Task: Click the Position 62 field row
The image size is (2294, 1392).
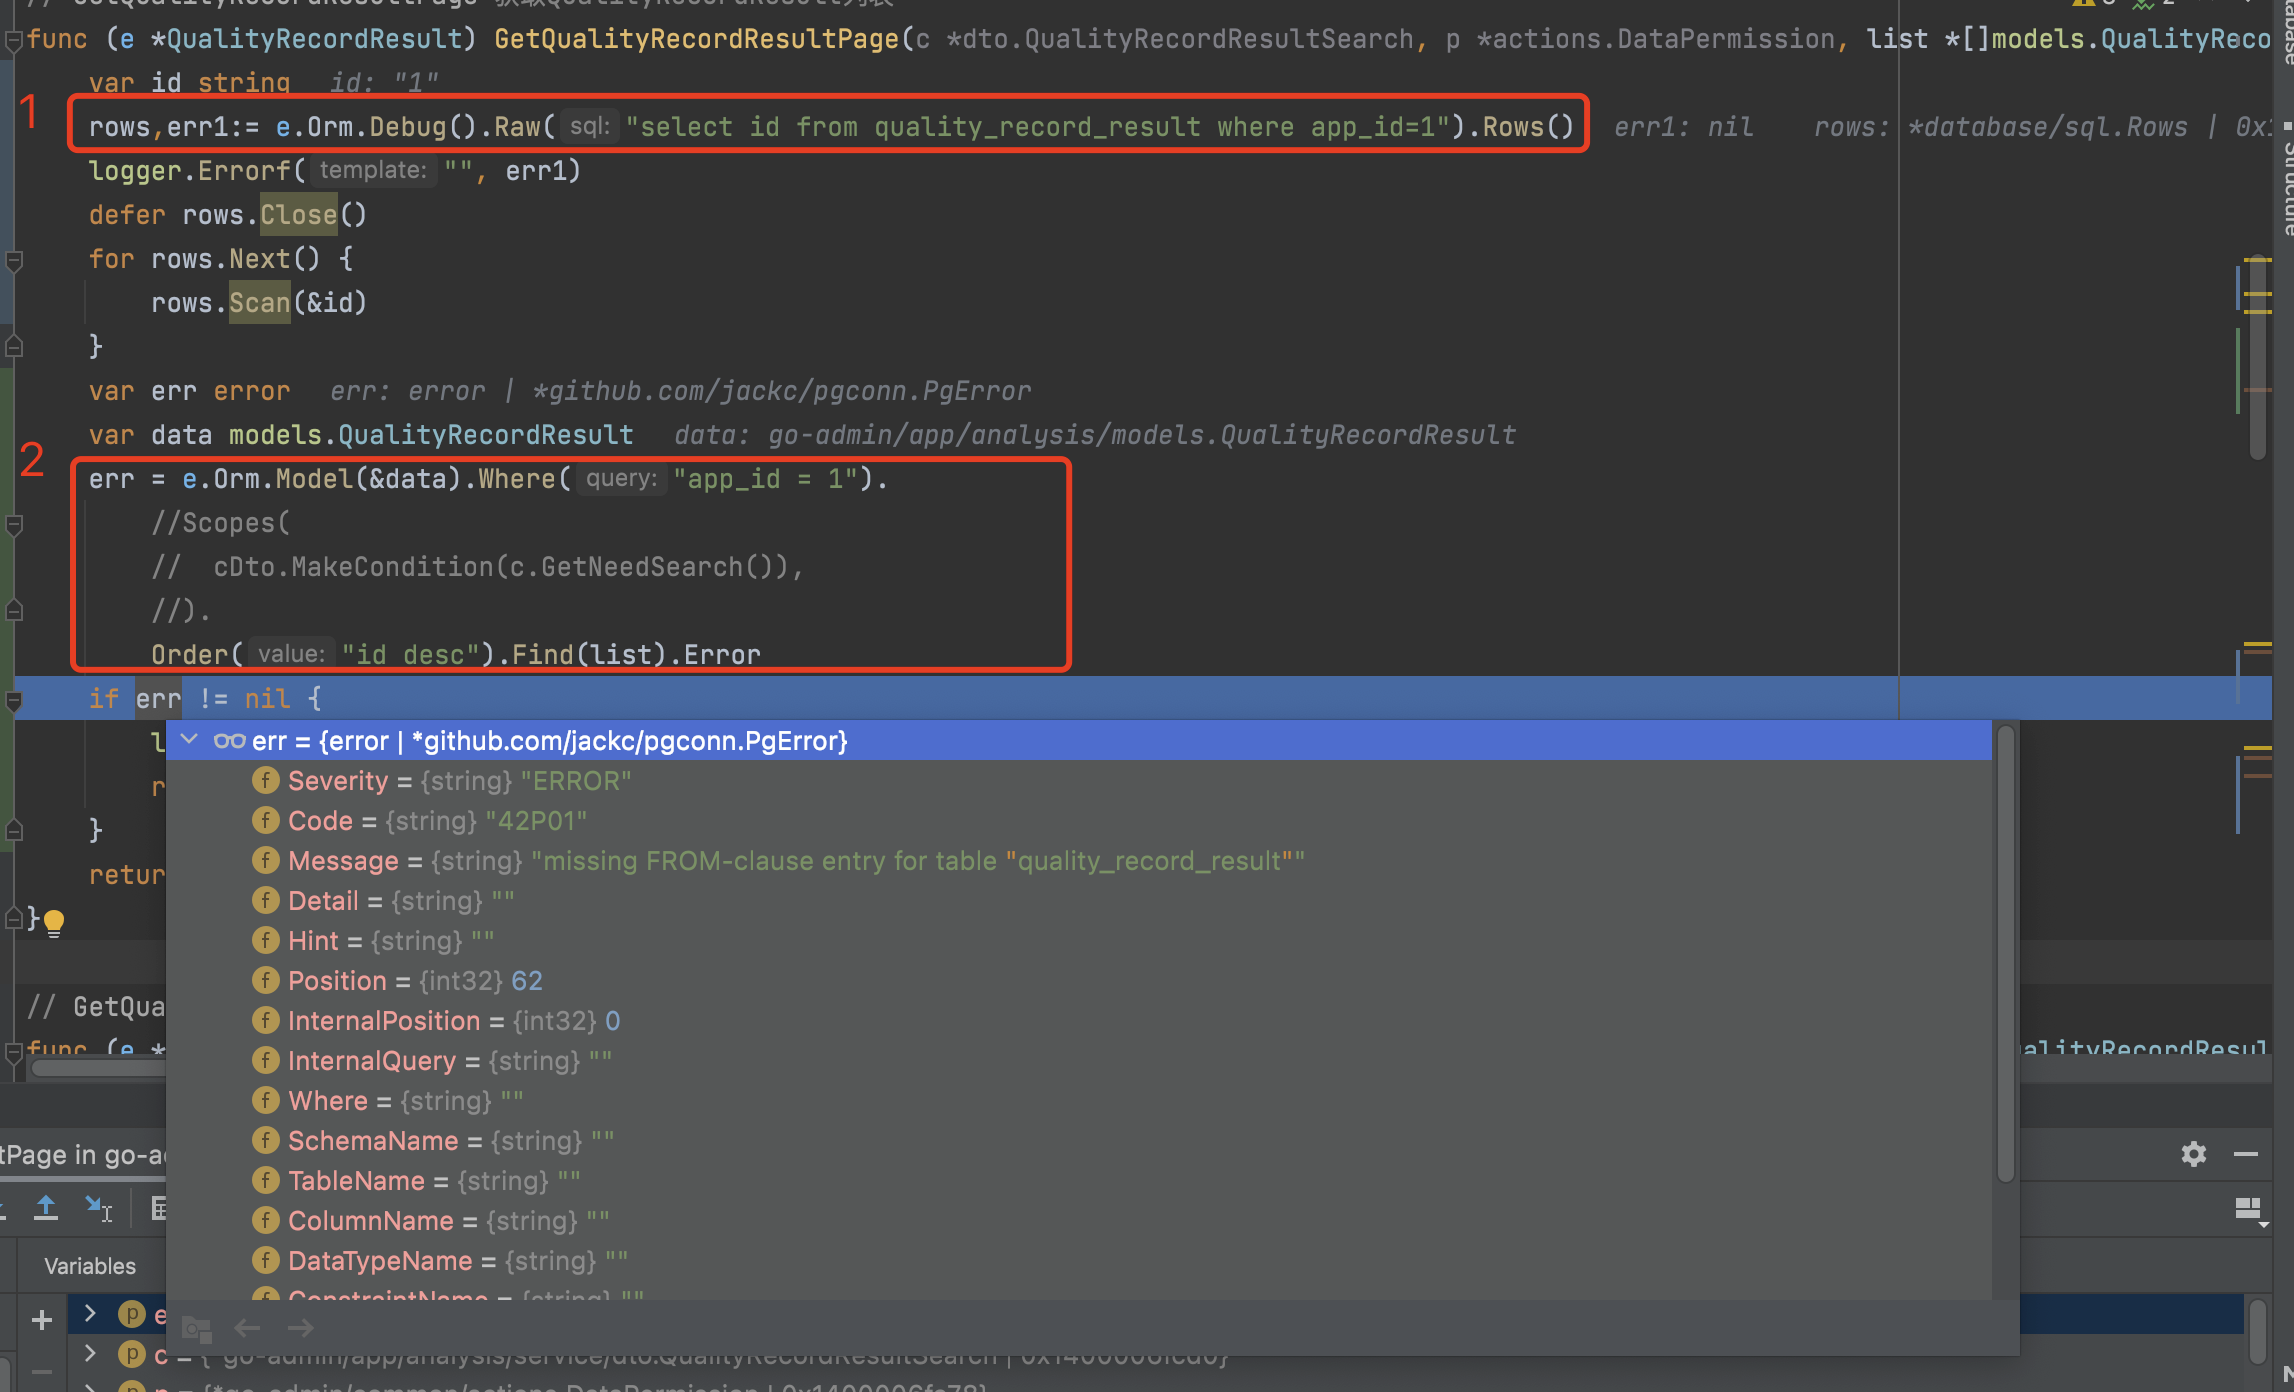Action: click(415, 981)
